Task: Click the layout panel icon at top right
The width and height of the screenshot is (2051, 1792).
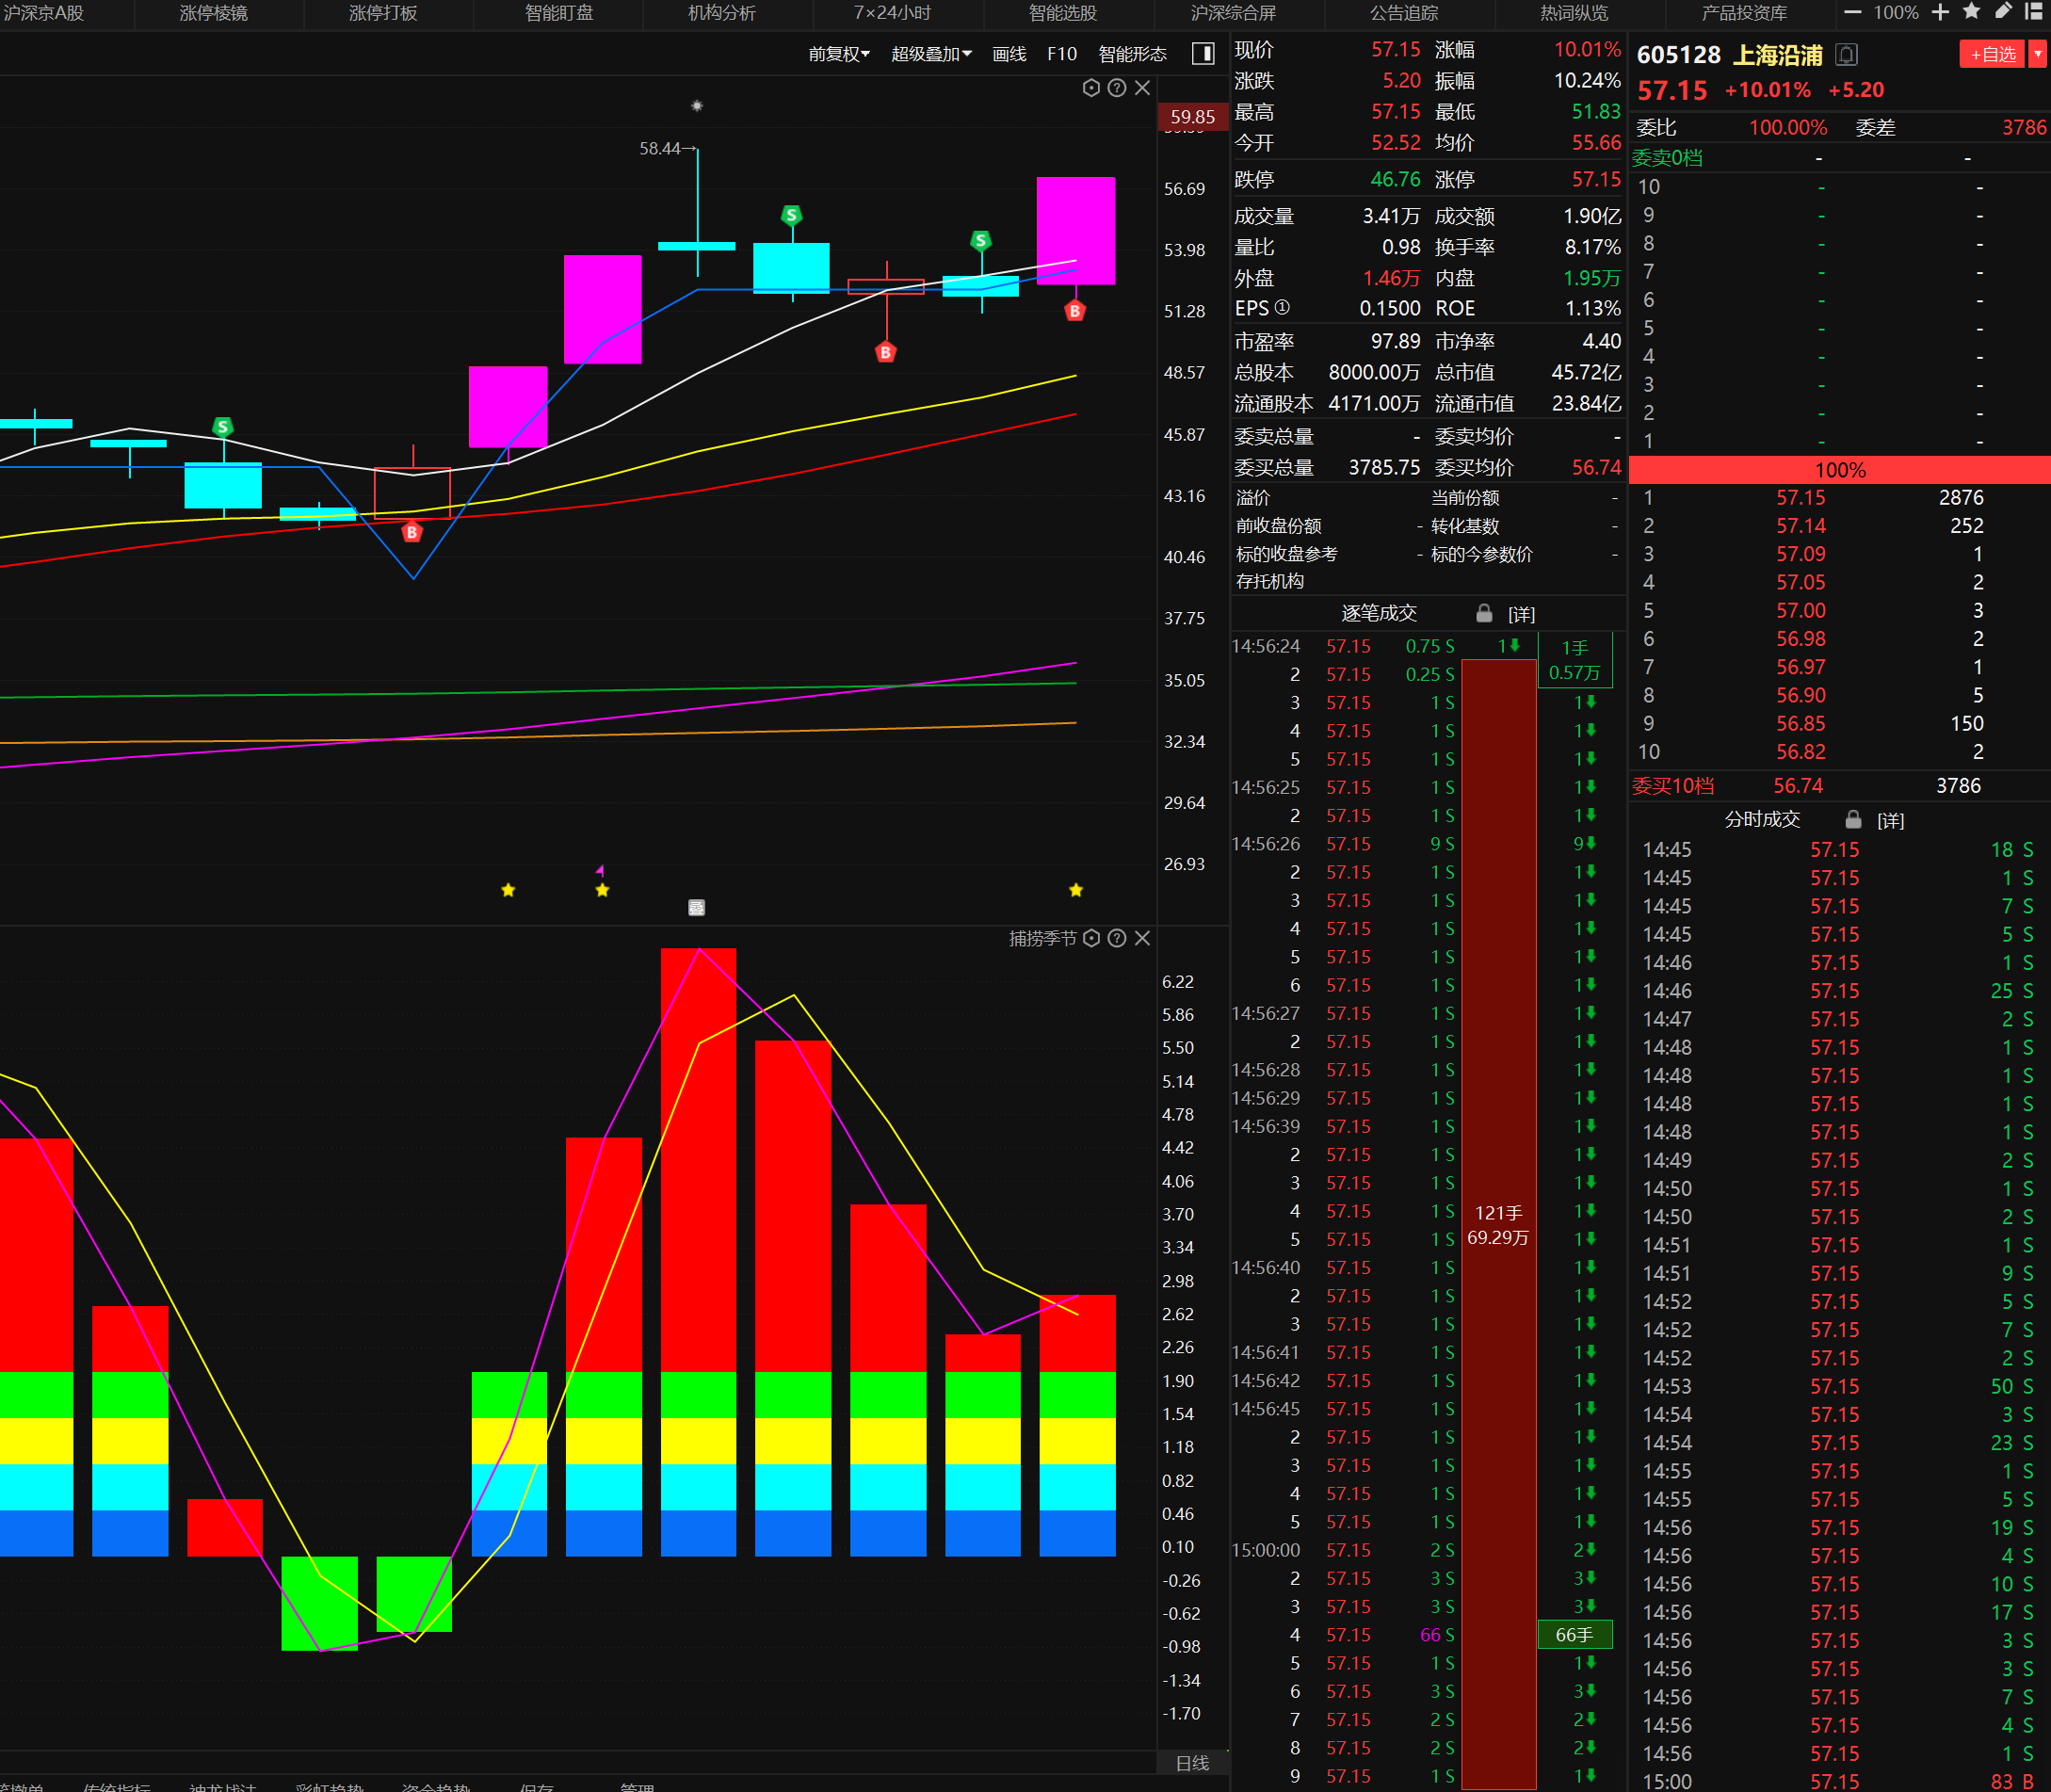Action: click(x=2033, y=11)
